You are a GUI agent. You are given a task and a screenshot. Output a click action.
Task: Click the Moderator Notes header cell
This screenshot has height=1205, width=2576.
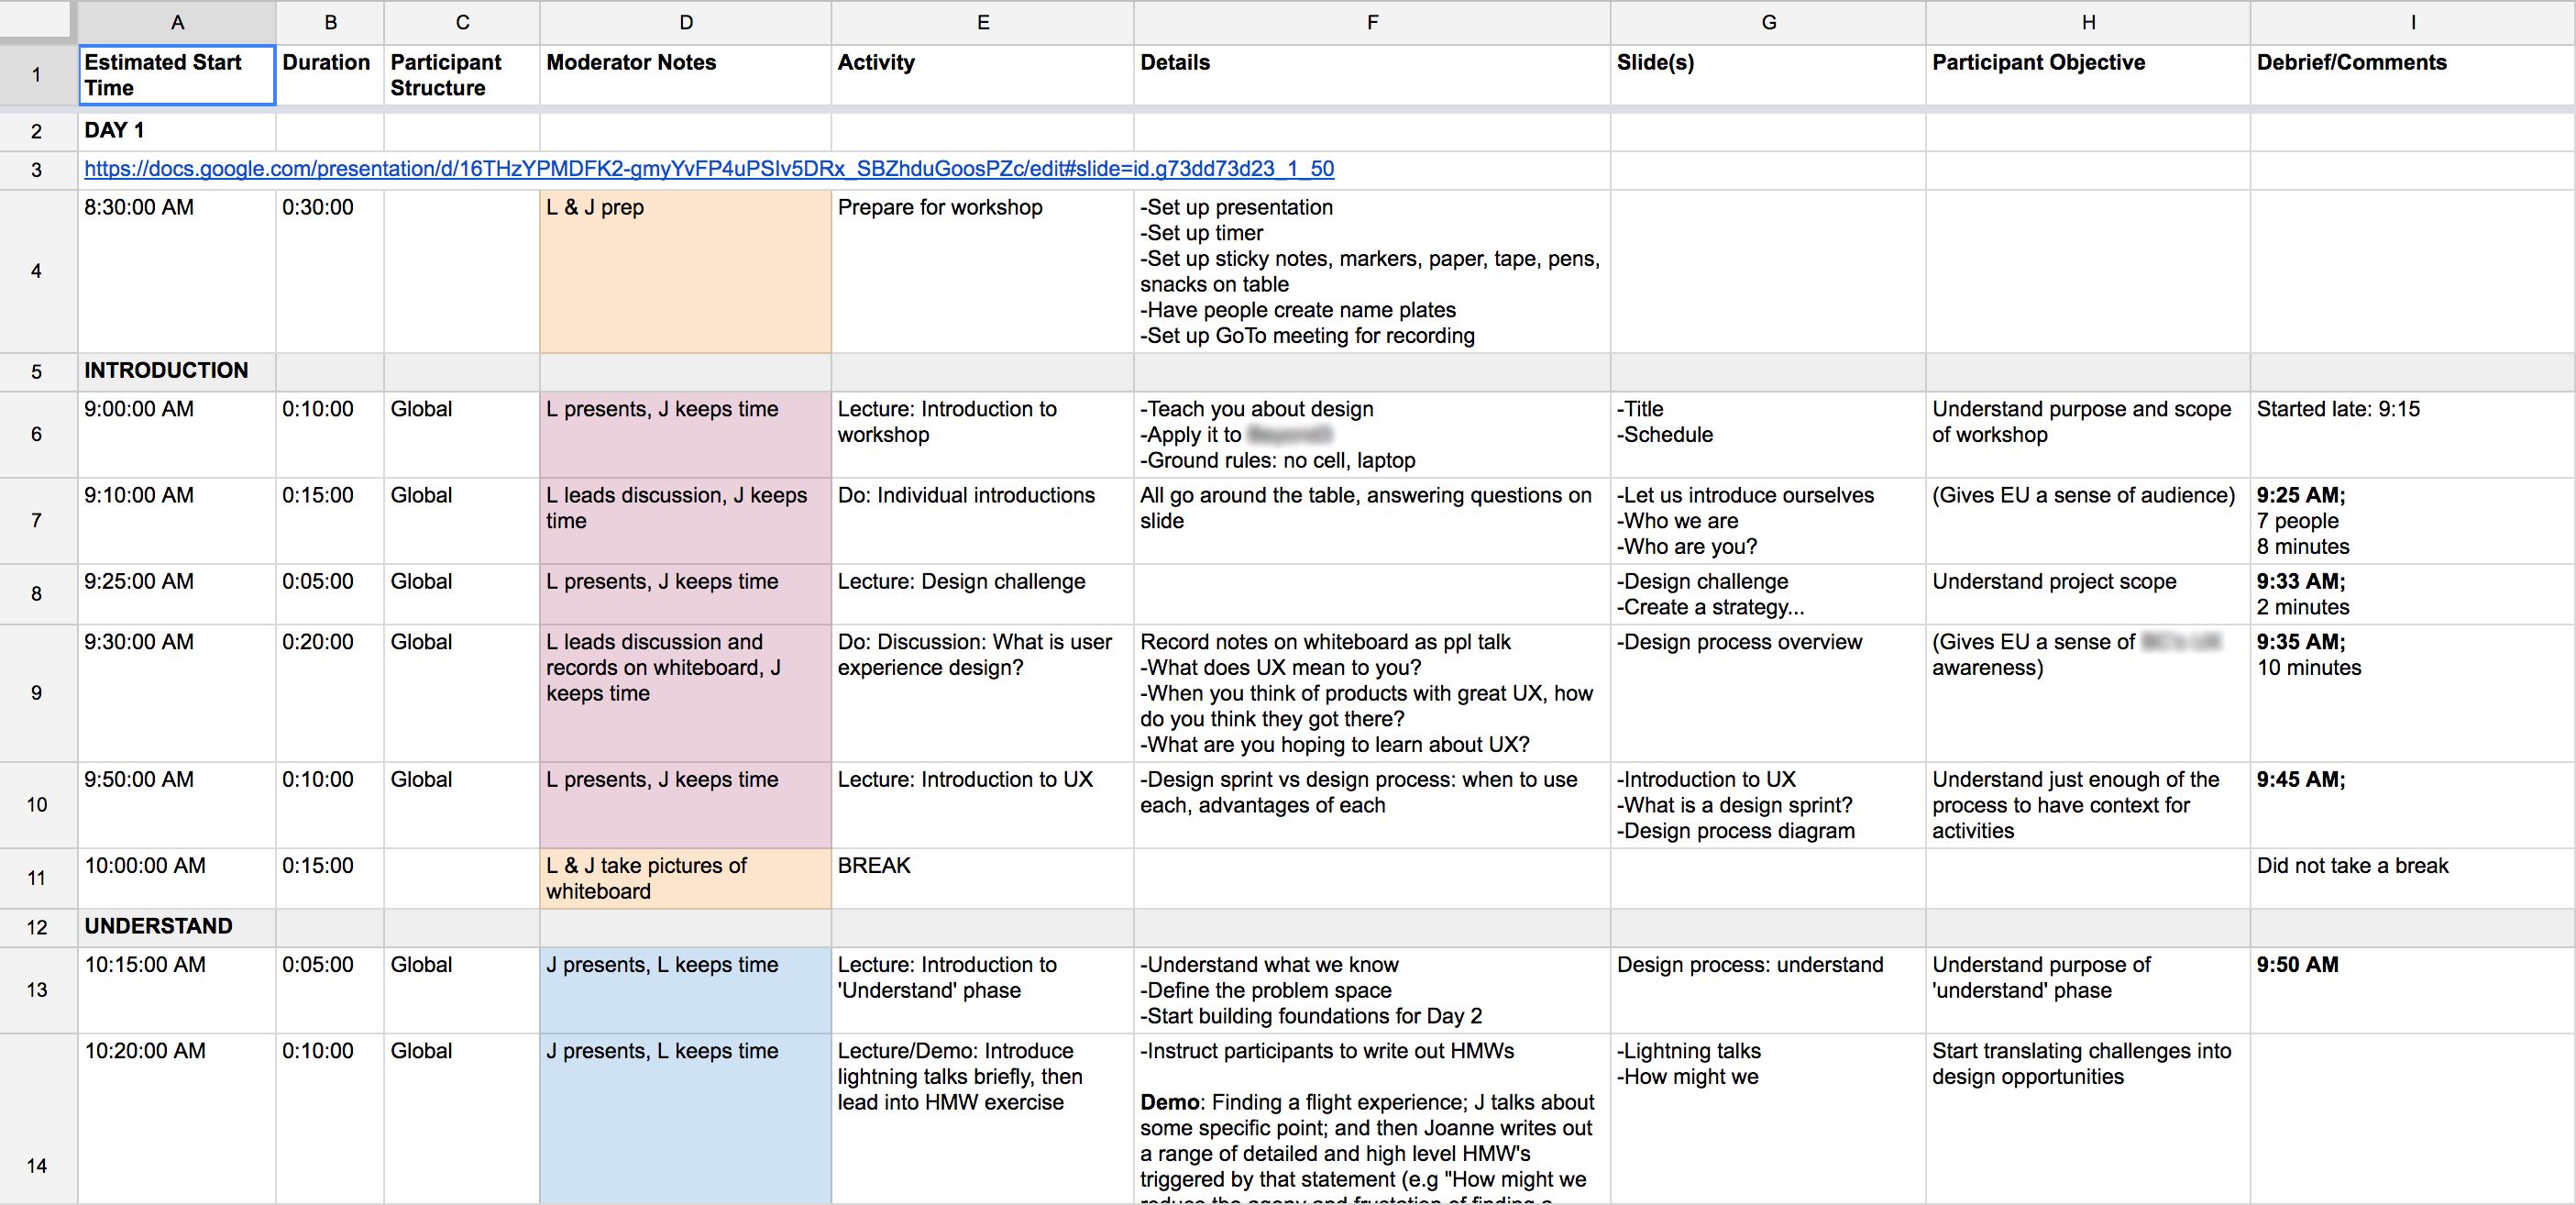685,75
